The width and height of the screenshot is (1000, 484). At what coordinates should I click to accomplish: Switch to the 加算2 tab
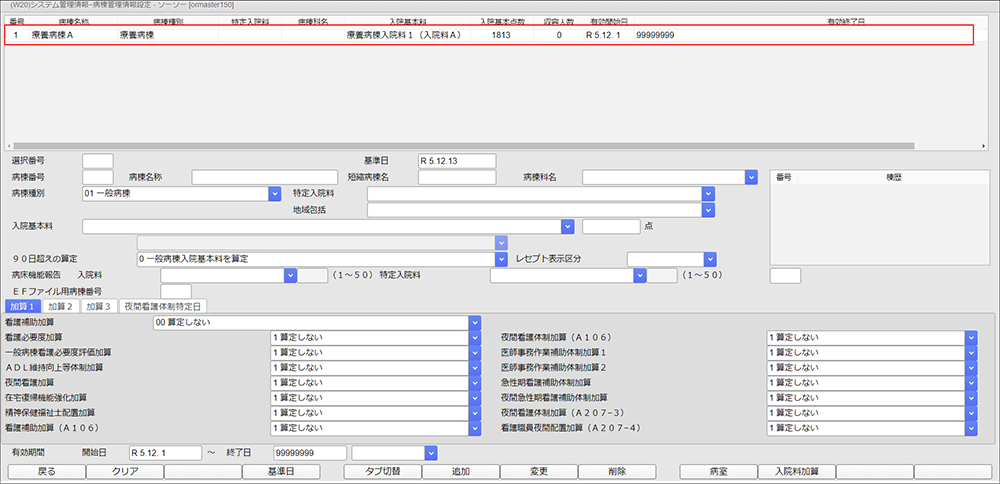click(x=61, y=306)
